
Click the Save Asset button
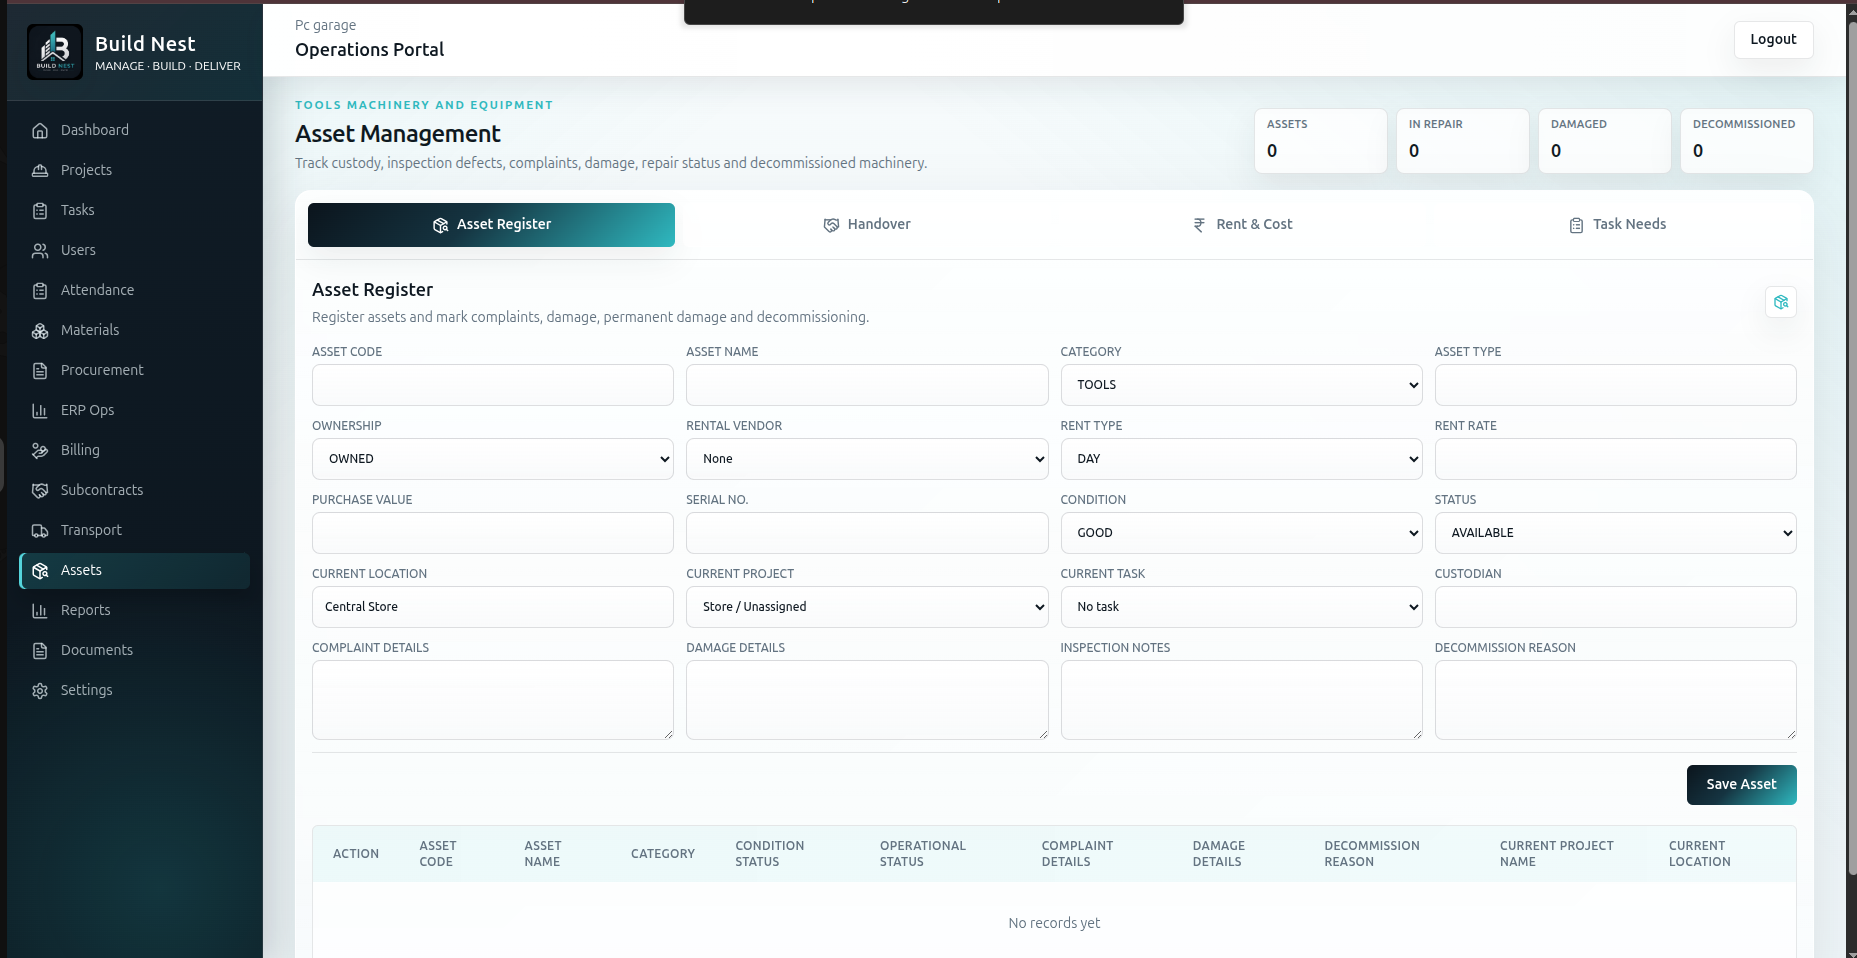[1741, 785]
